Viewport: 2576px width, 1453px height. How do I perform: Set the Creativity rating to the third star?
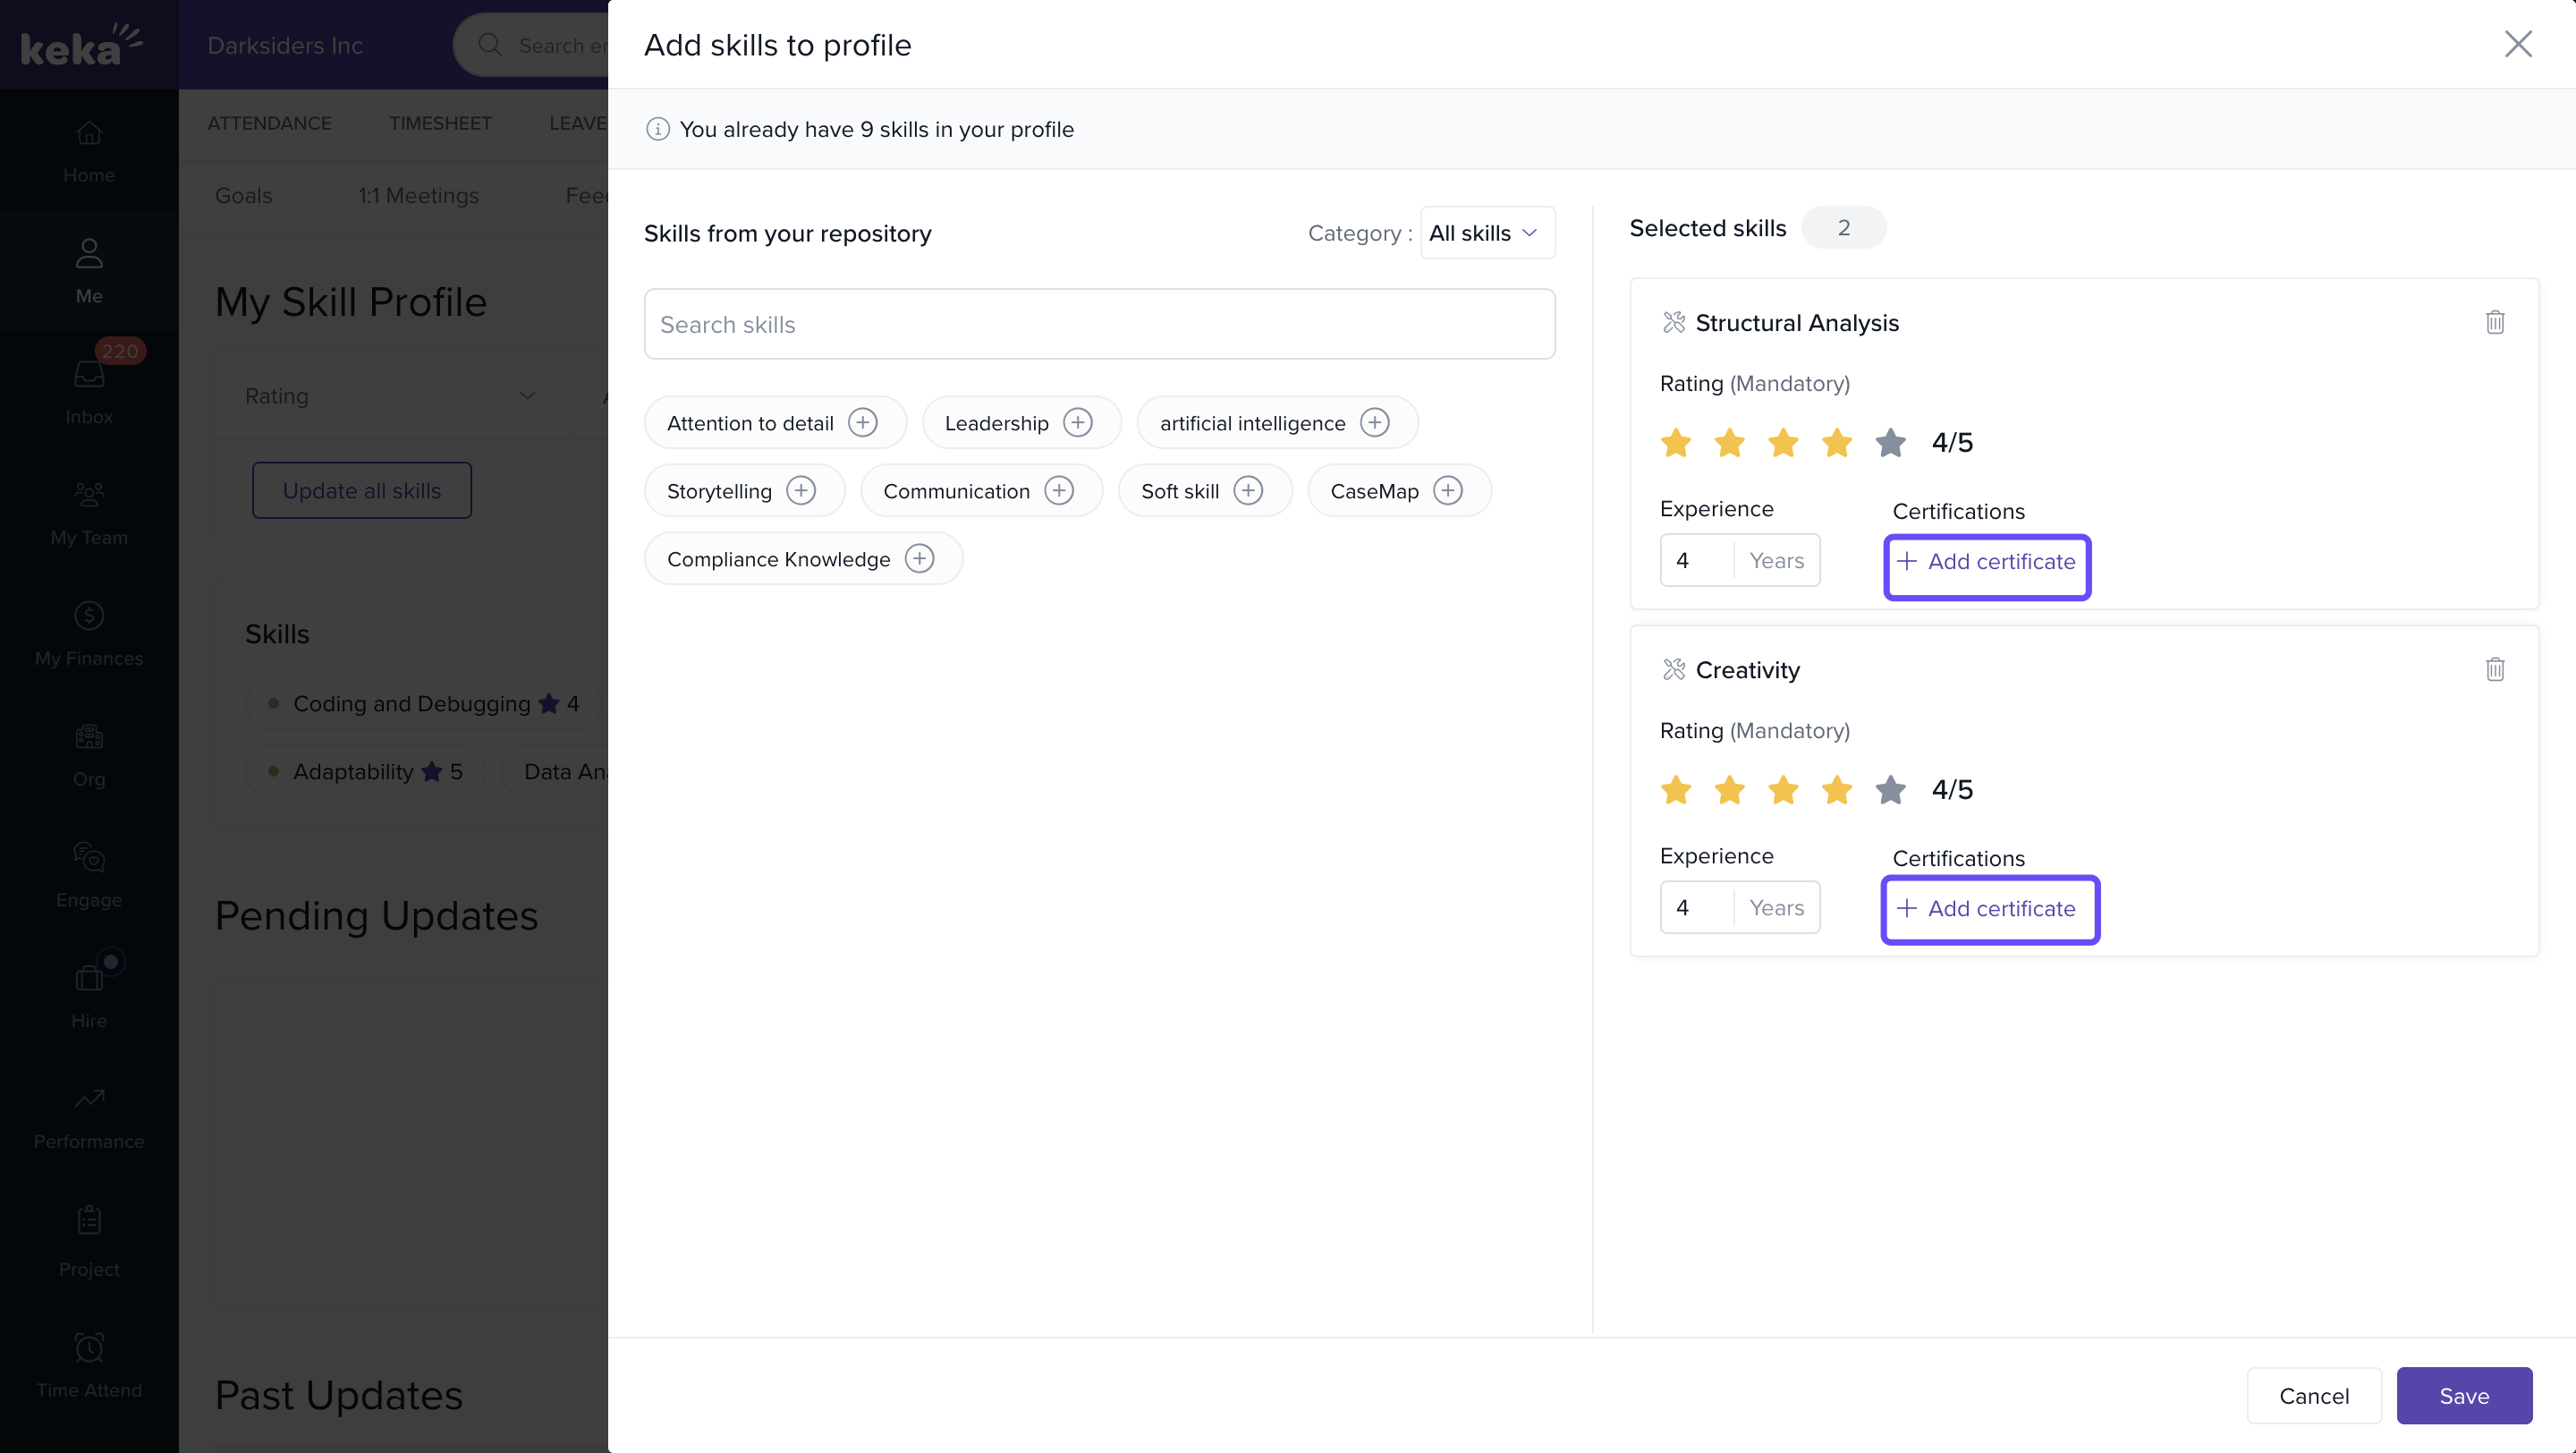coord(1782,789)
